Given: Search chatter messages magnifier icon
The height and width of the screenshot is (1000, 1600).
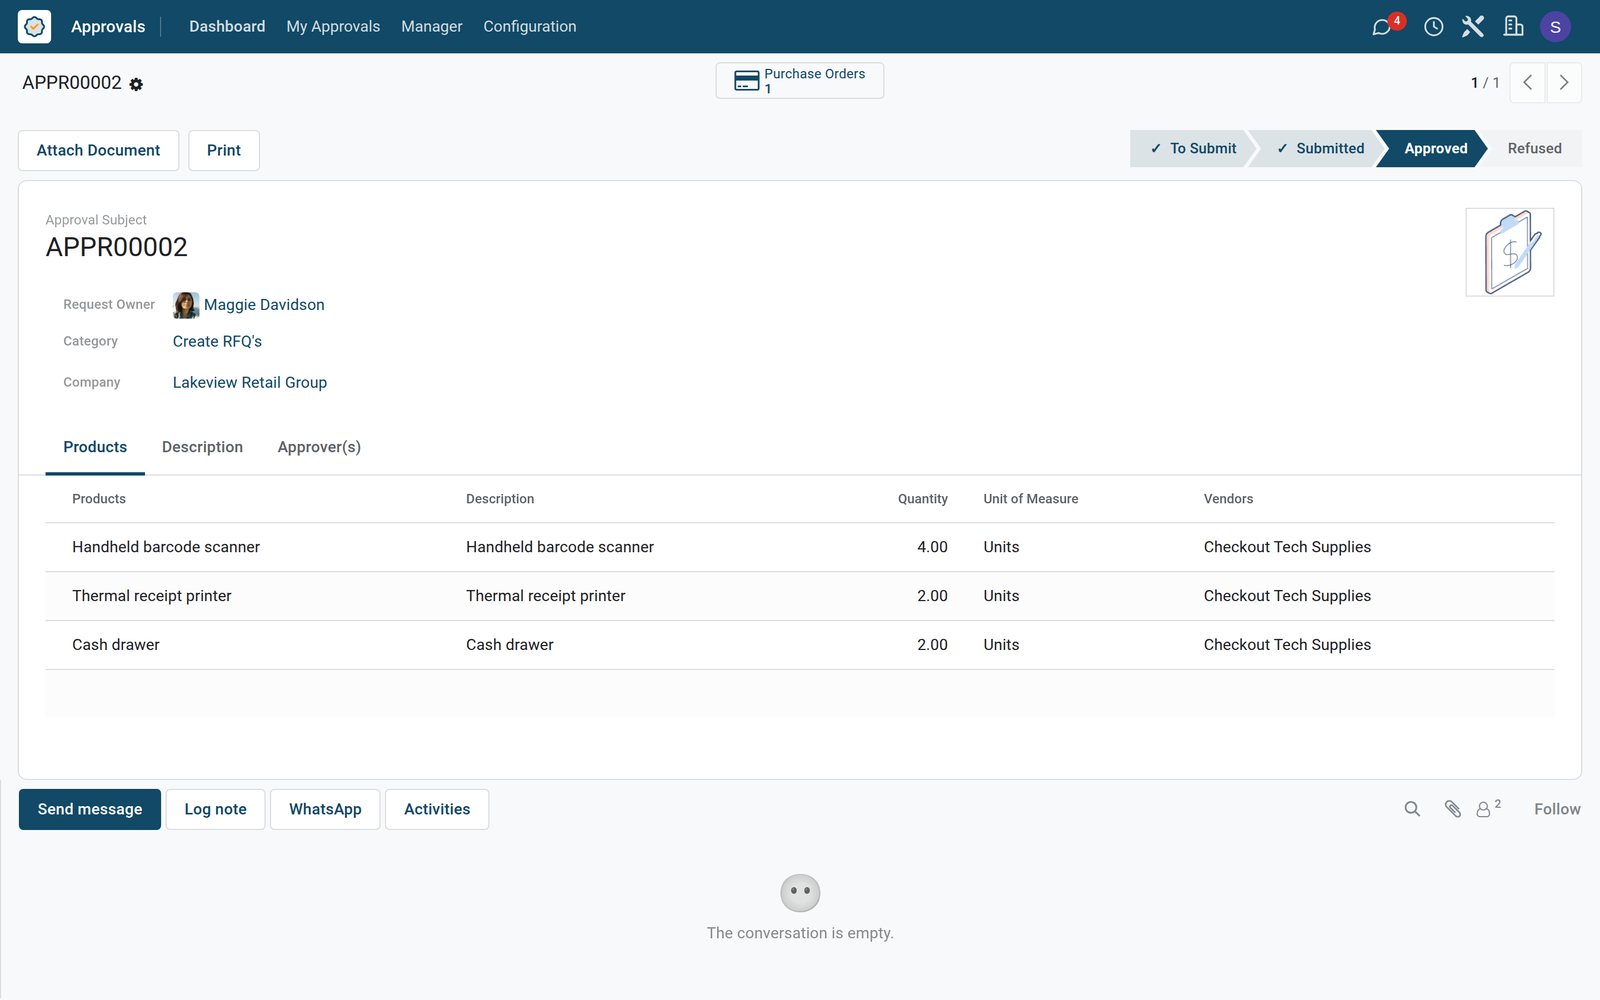Looking at the screenshot, I should pos(1412,809).
